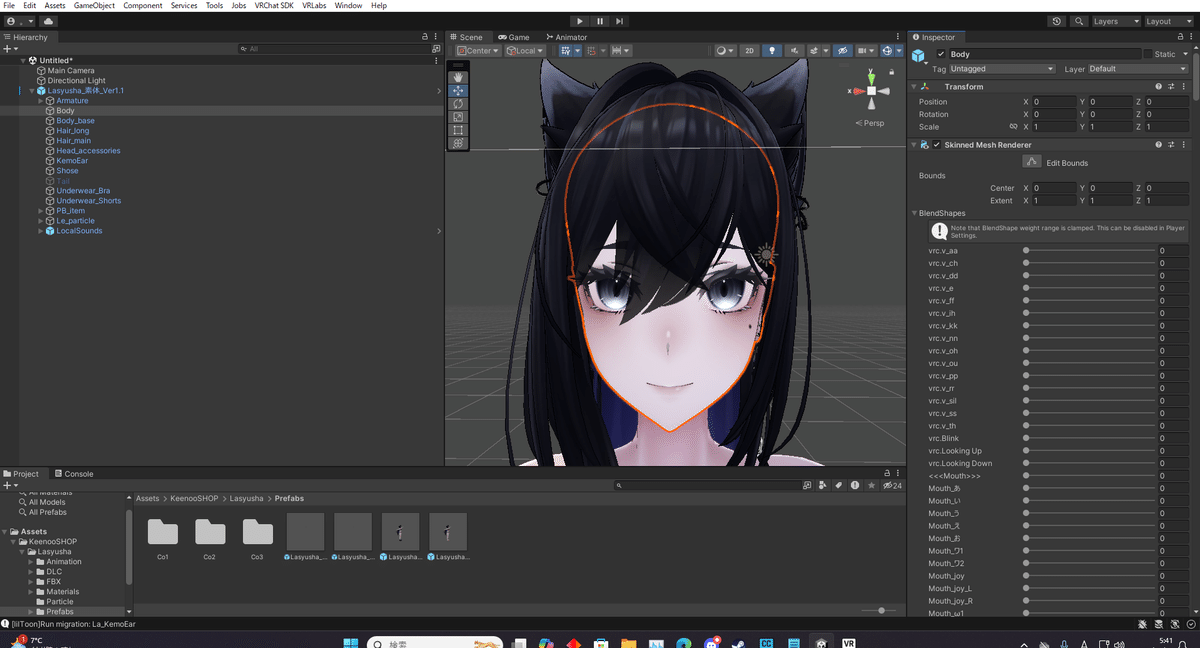Image resolution: width=1200 pixels, height=648 pixels.
Task: Select the Move tool in scene
Action: (x=458, y=90)
